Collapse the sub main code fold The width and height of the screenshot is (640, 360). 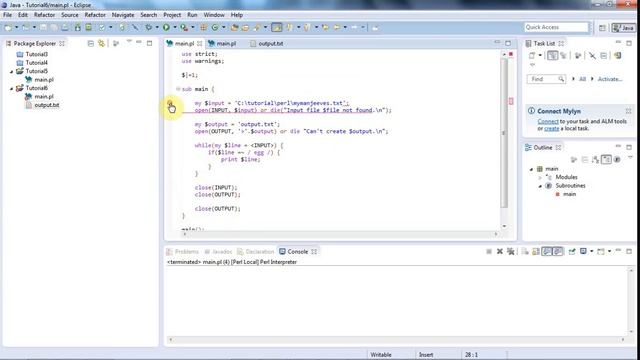(x=178, y=89)
